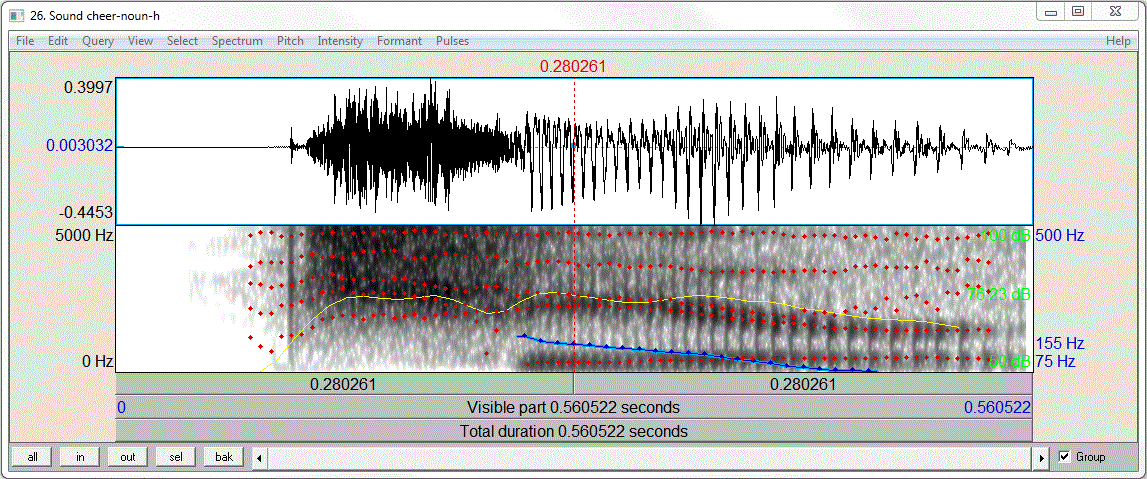Click the 'sel' zoom button
The height and width of the screenshot is (479, 1147).
click(x=176, y=457)
